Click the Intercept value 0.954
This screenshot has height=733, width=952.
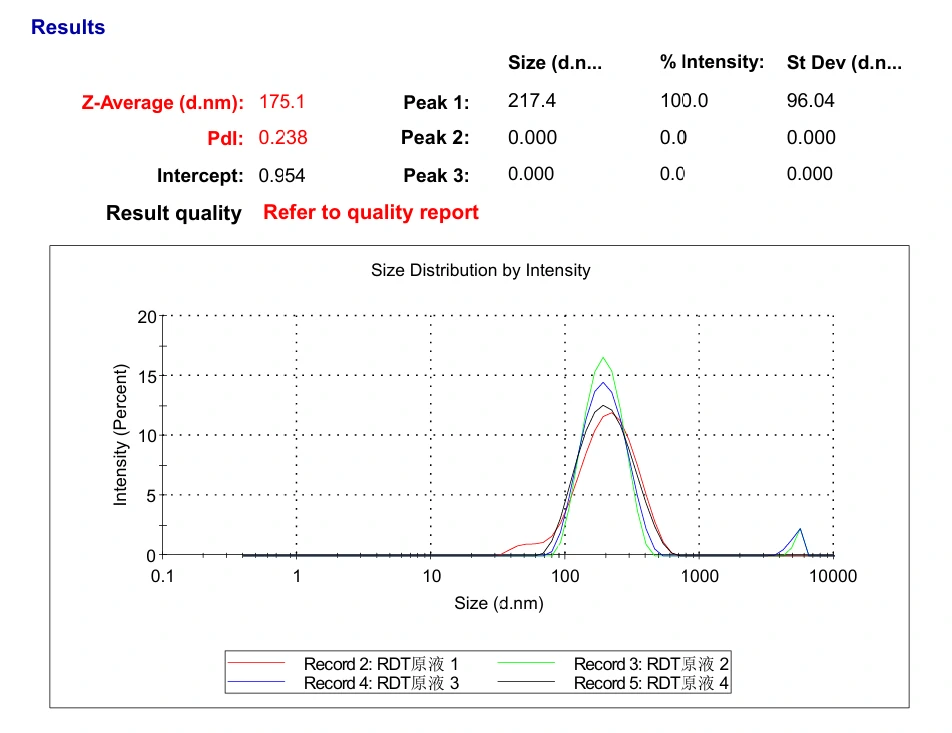pos(282,175)
